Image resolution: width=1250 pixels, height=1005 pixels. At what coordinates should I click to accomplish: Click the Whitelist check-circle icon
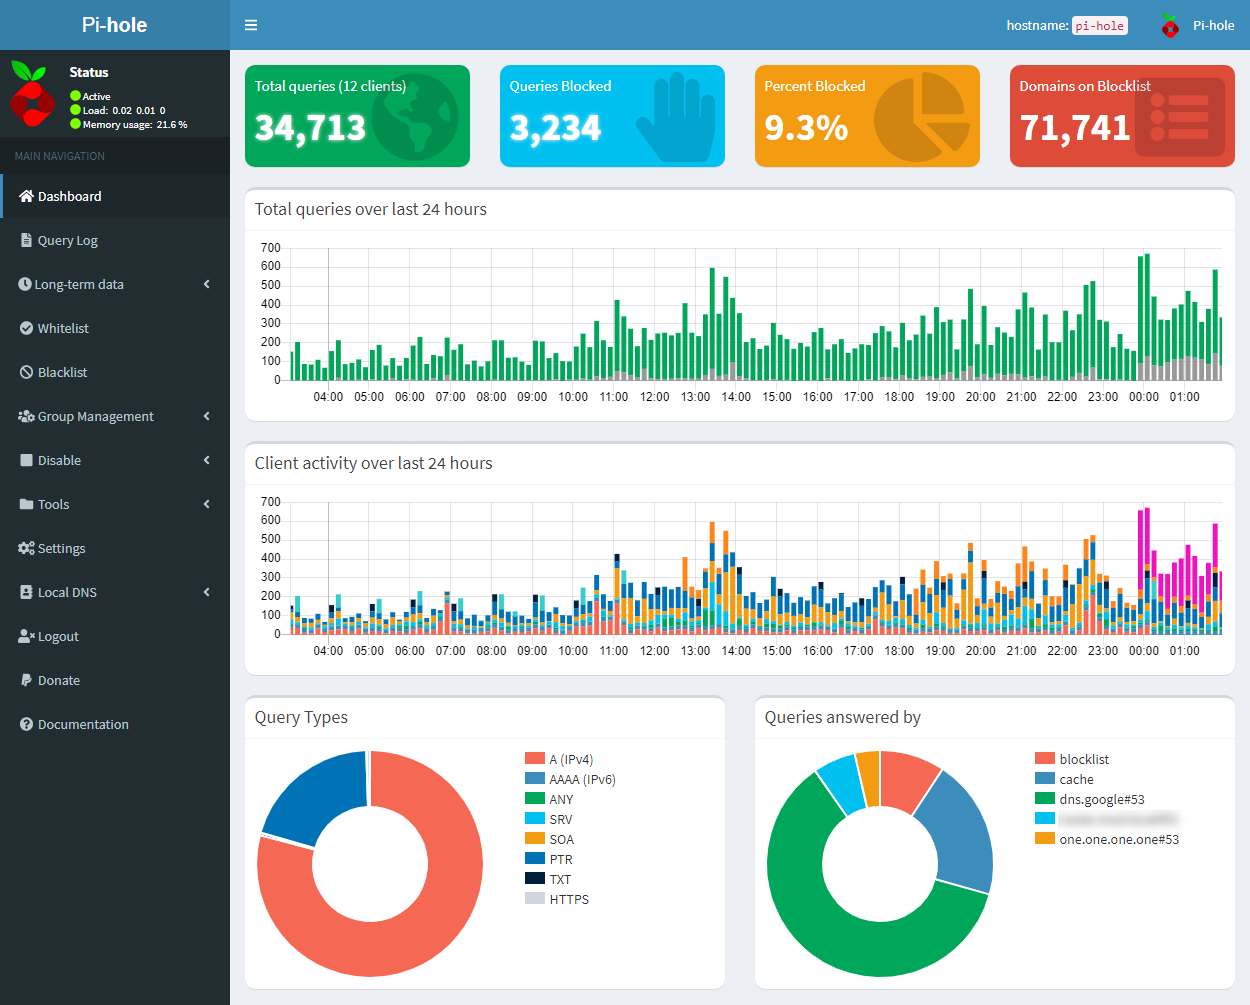pos(26,328)
